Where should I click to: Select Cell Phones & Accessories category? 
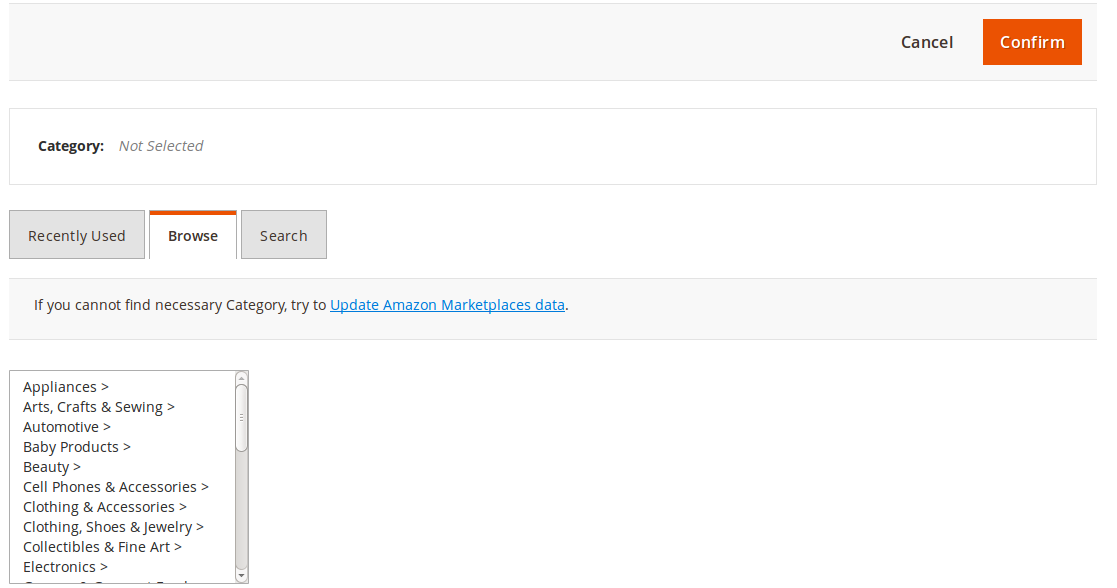click(116, 487)
